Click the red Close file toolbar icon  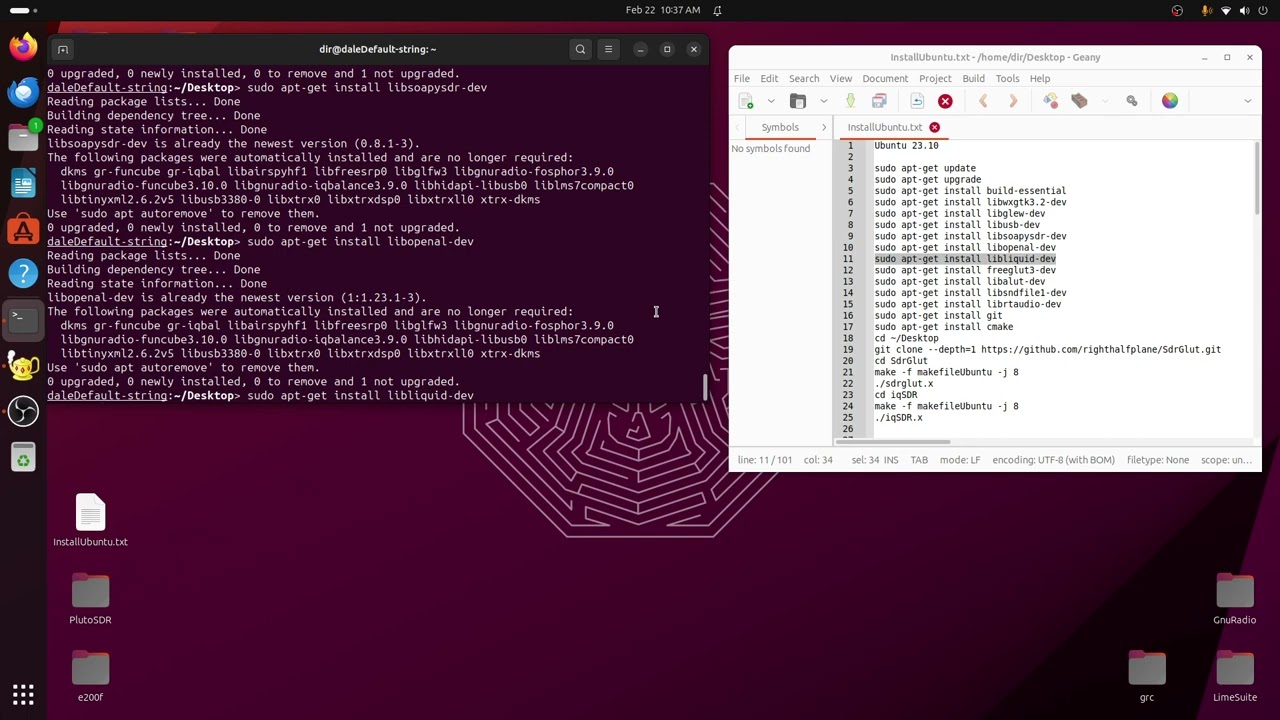tap(945, 101)
